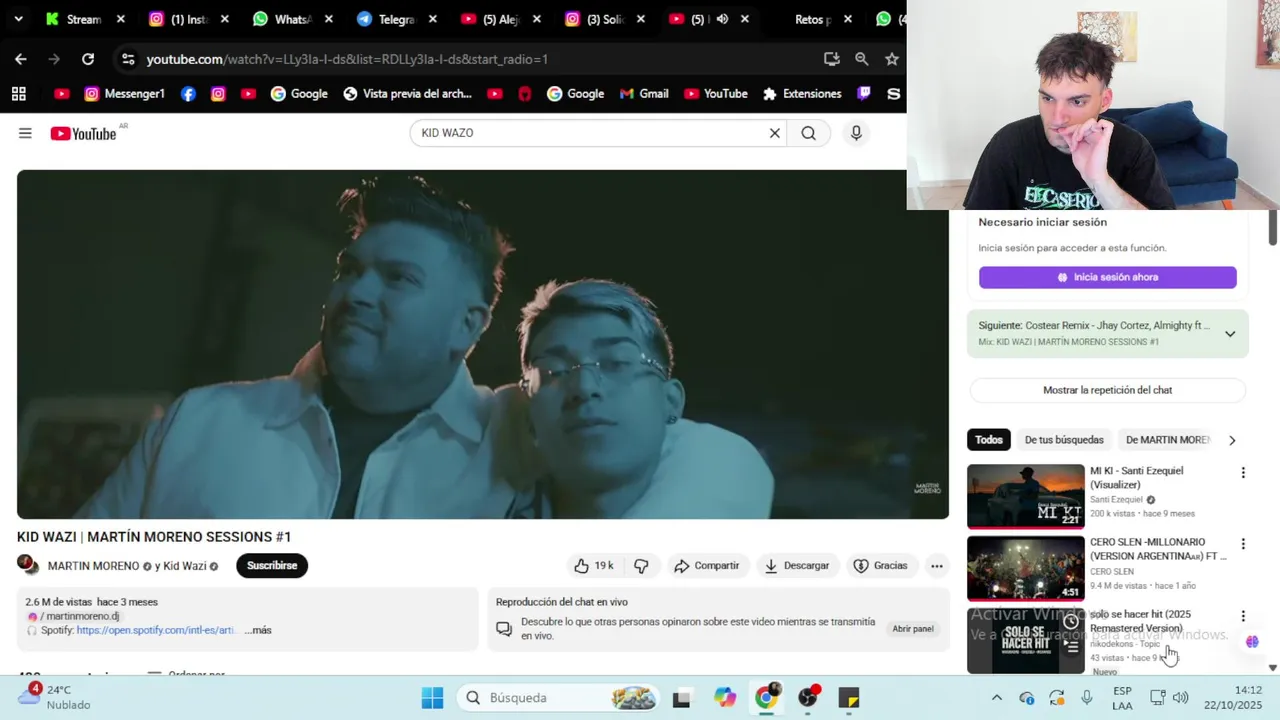Viewport: 1280px width, 720px height.
Task: Open the tab search dropdown arrow
Action: point(18,19)
